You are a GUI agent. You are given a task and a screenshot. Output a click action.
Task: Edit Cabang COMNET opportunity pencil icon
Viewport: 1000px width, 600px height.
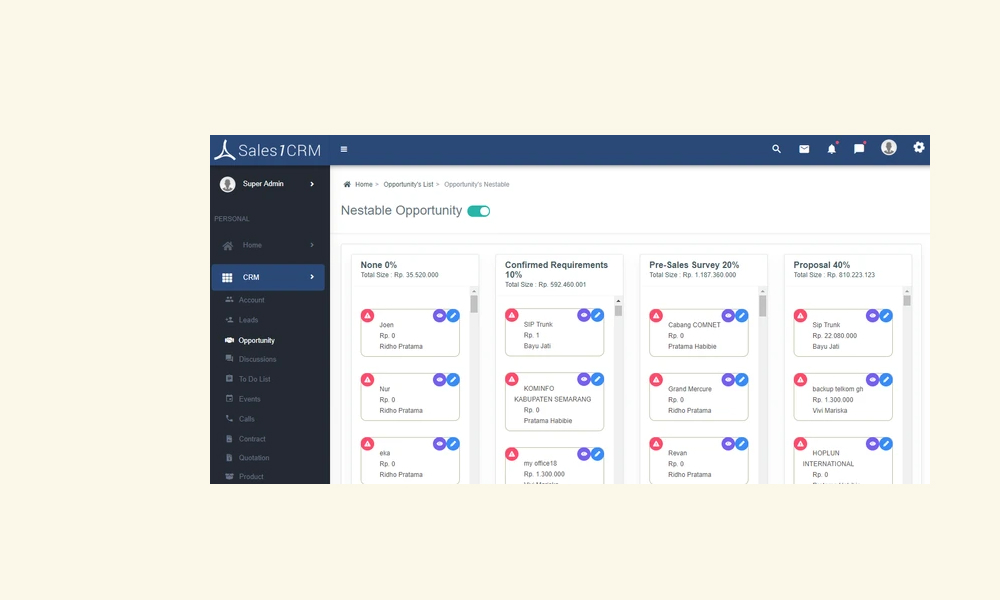(742, 316)
